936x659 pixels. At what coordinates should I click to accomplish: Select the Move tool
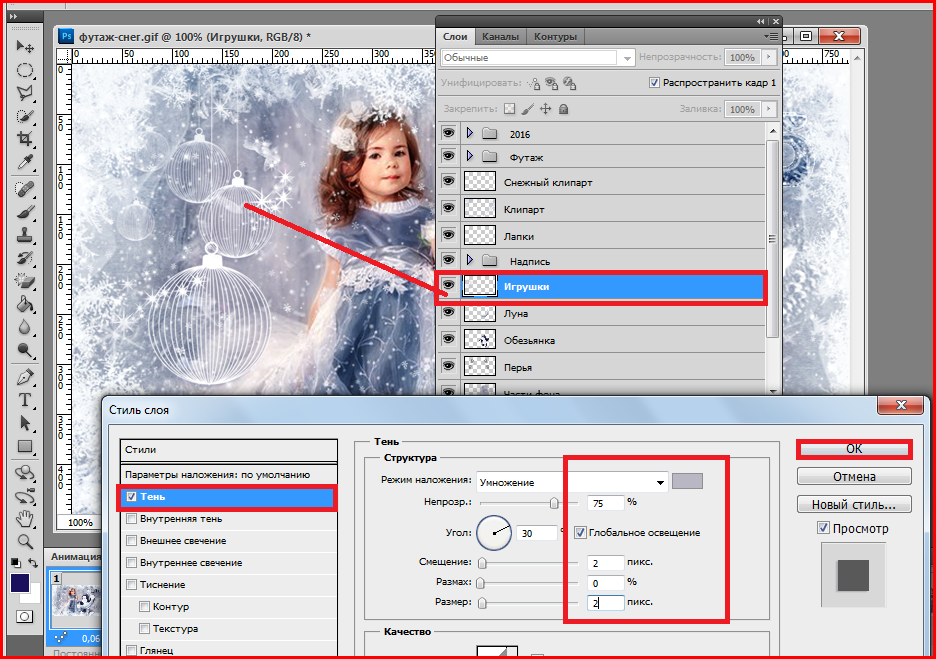25,47
